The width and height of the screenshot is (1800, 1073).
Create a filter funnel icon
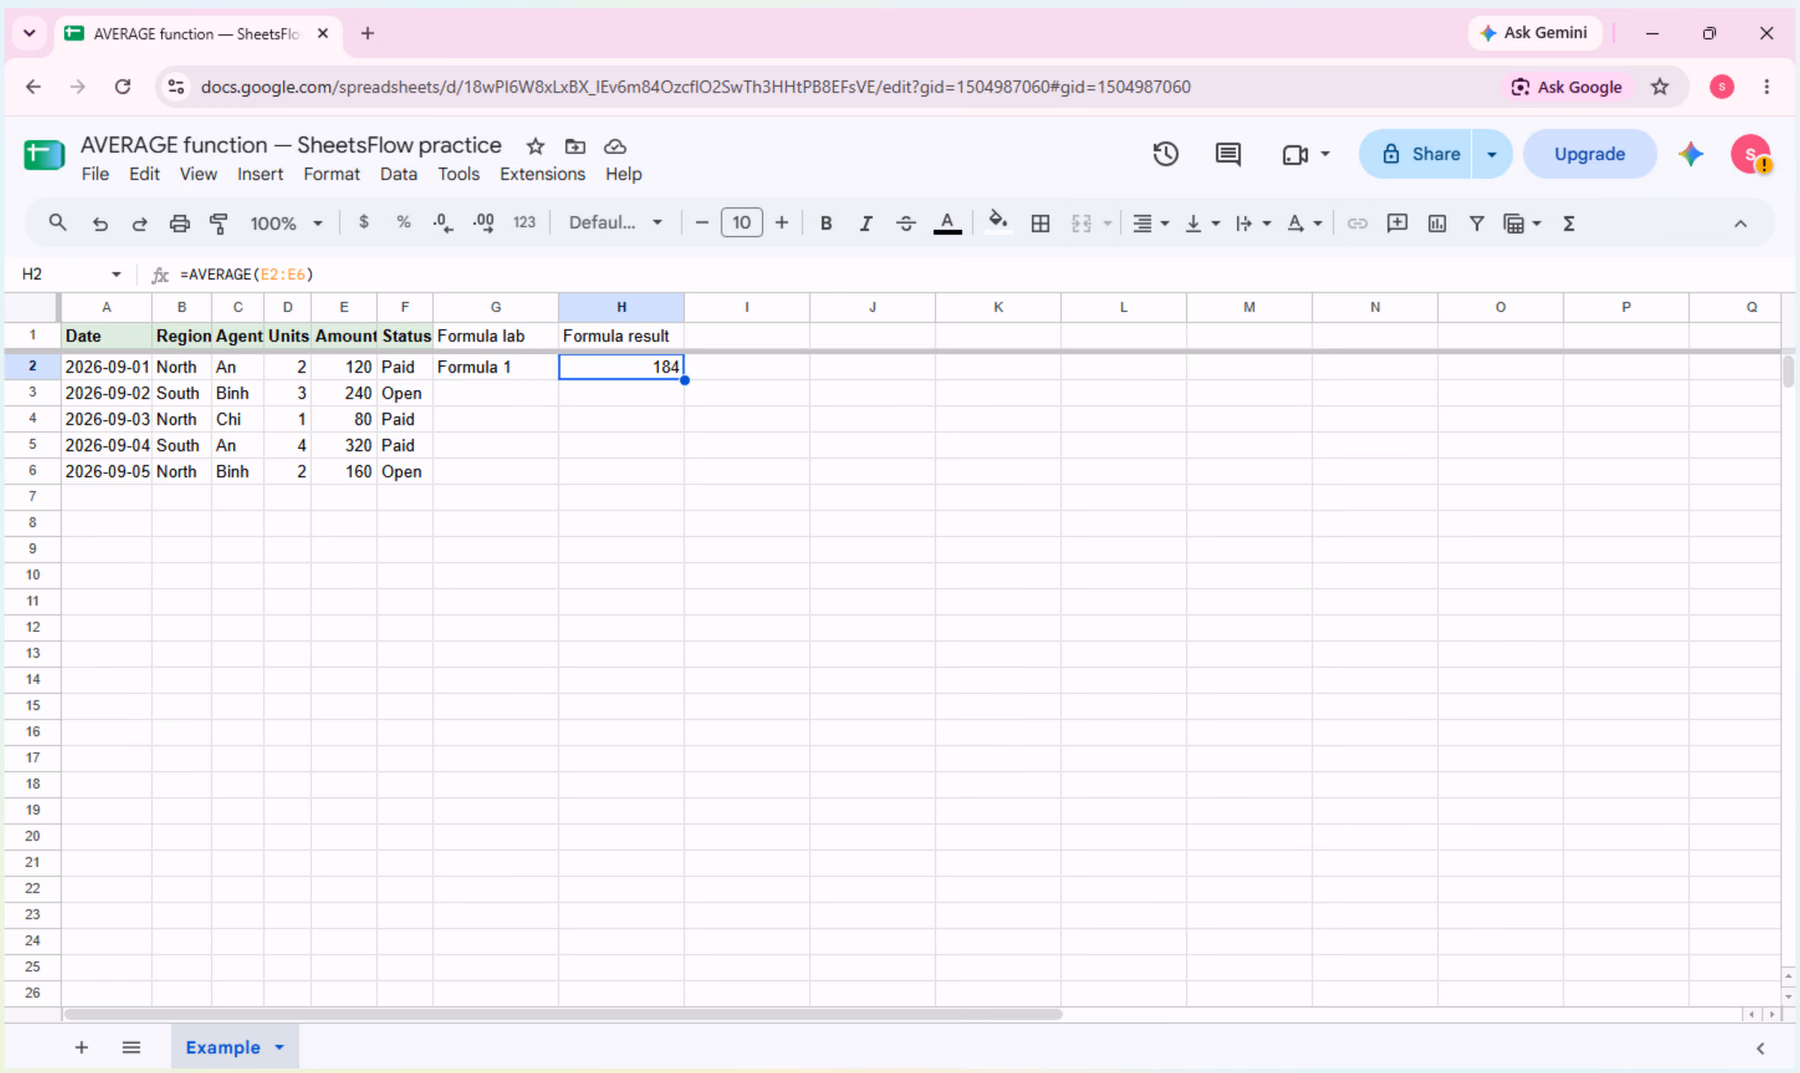(1476, 223)
